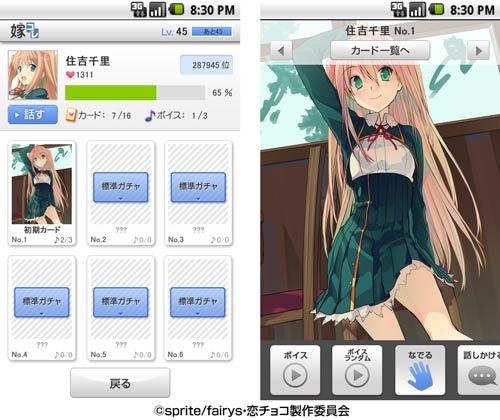Screen dimensions: 500x420
Task: Tap the battery icon on left screen
Action: click(x=176, y=9)
